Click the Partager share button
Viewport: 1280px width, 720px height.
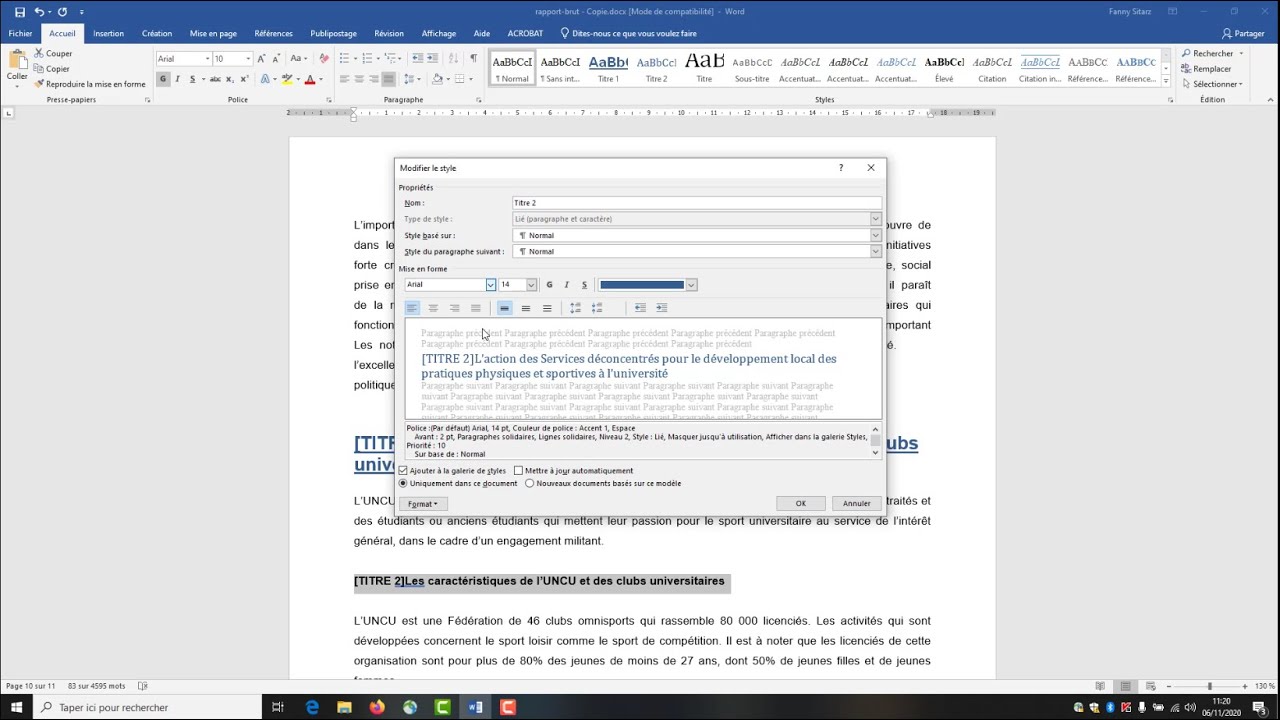[1243, 33]
